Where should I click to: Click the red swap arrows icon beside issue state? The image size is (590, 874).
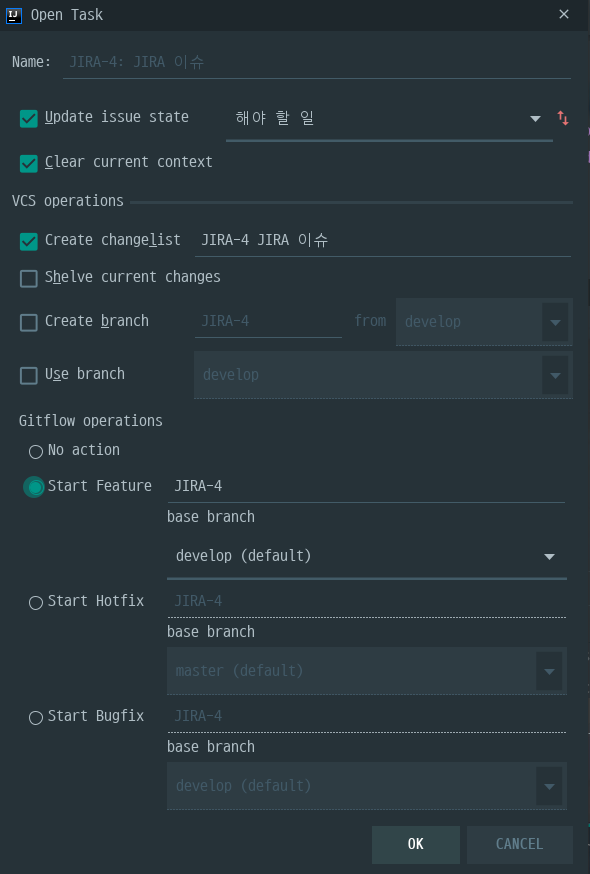pos(563,118)
